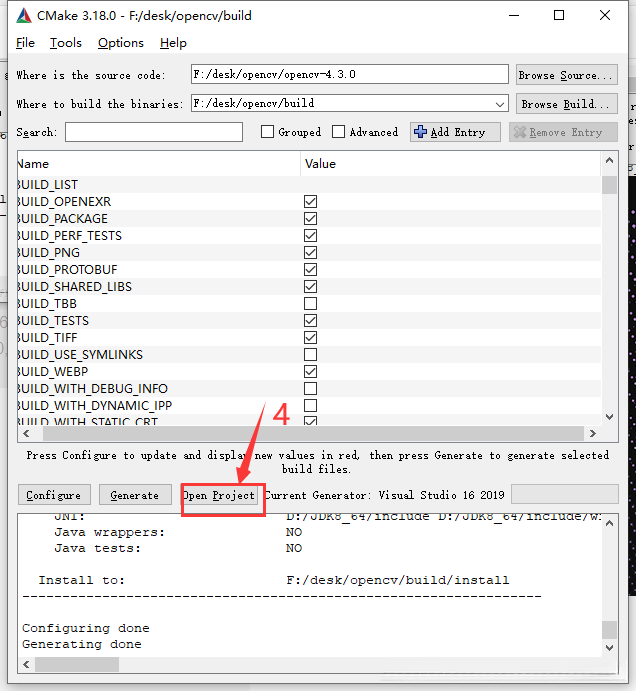The width and height of the screenshot is (636, 691).
Task: Open the Help menu
Action: pos(173,43)
